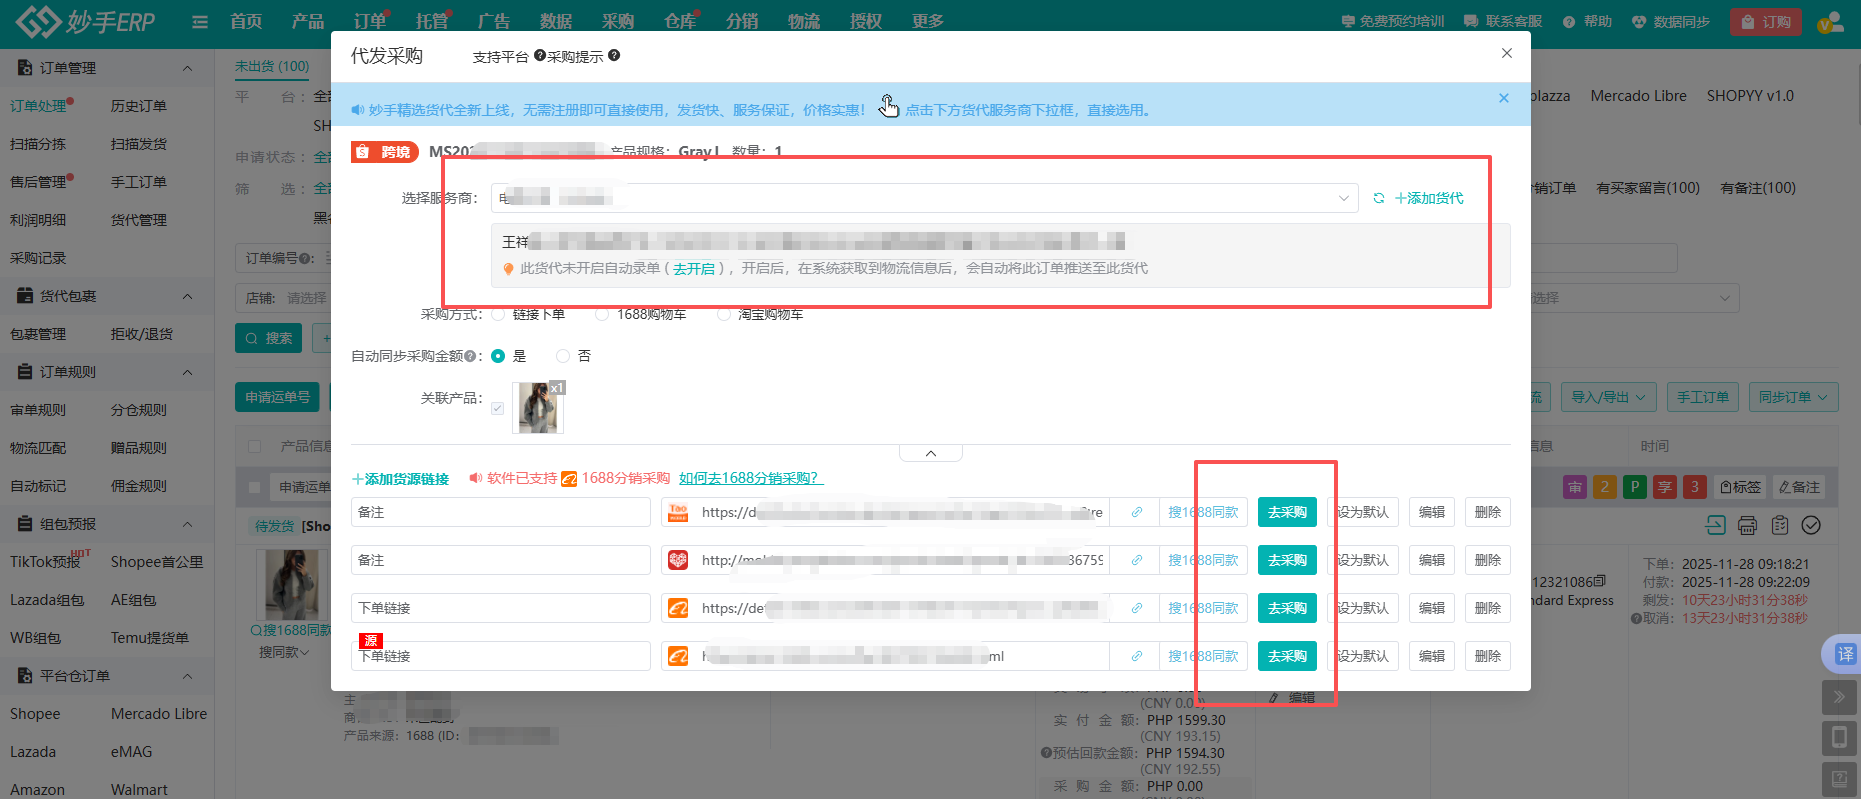Viewport: 1861px width, 799px height.
Task: Click the printer icon in the order row
Action: pos(1747,525)
